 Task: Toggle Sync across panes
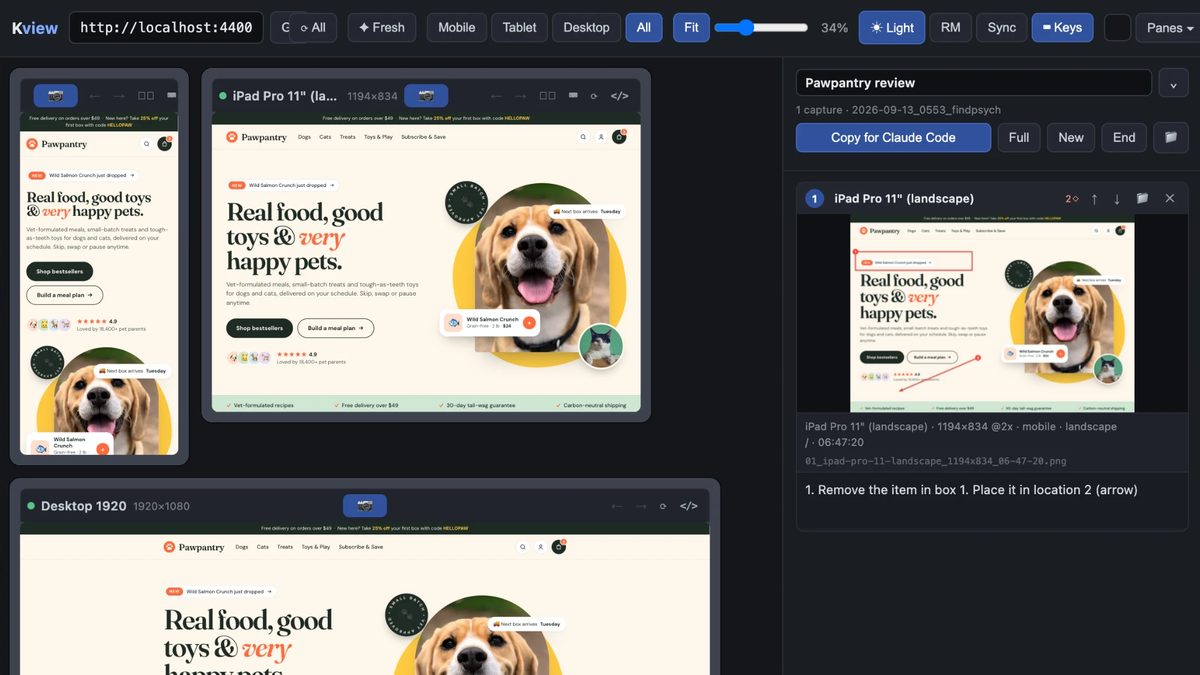pyautogui.click(x=1001, y=27)
